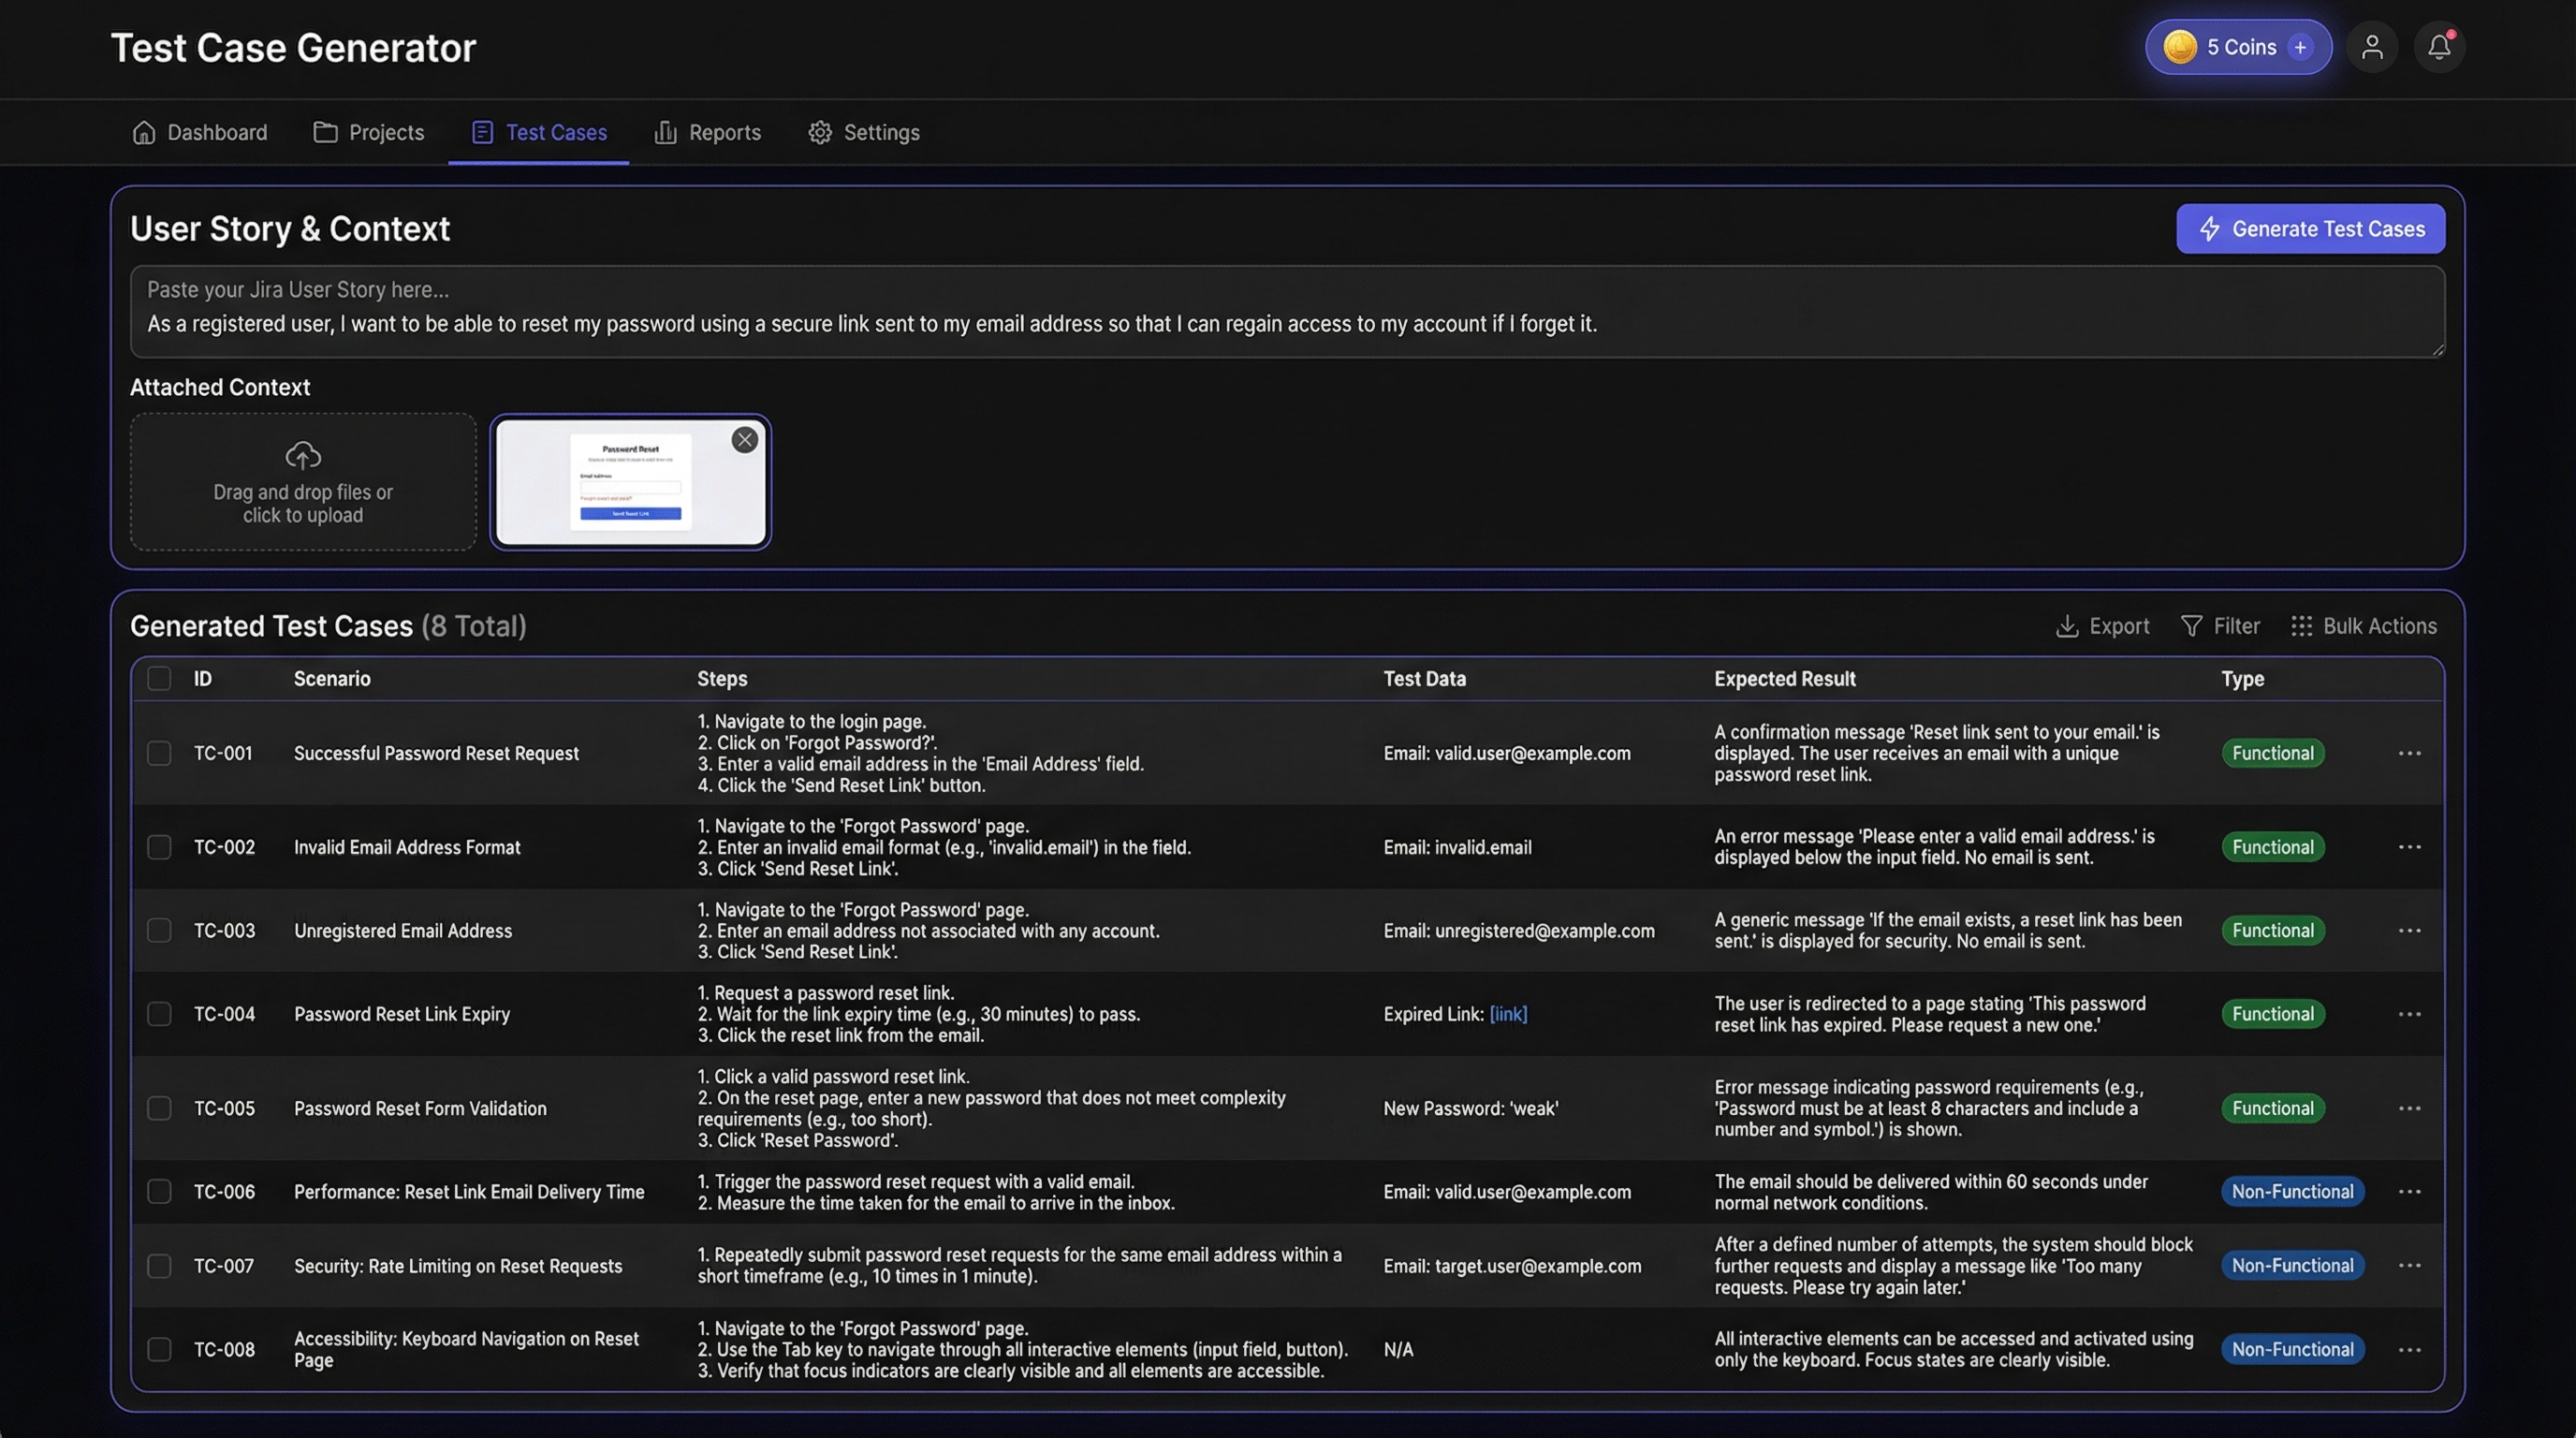Select the attached Password Reset screenshot thumbnail

point(630,481)
